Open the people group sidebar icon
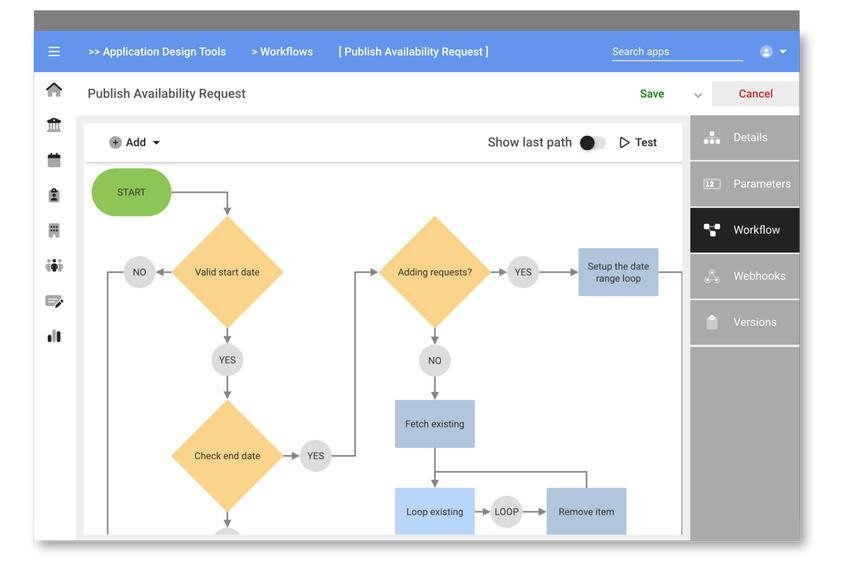The width and height of the screenshot is (844, 562). [54, 266]
